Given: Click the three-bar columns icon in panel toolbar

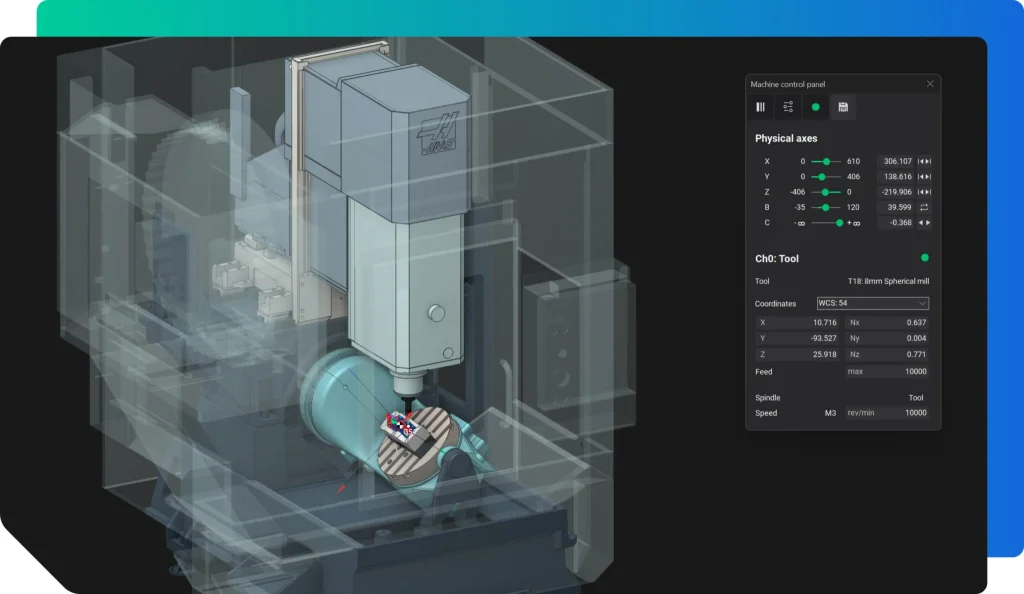Looking at the screenshot, I should click(x=760, y=107).
